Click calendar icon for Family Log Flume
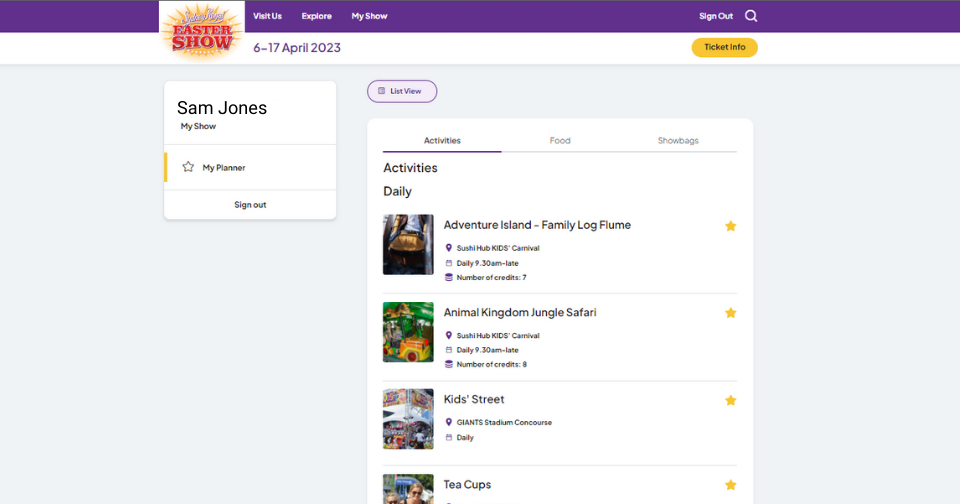Viewport: 960px width, 504px height. tap(449, 263)
